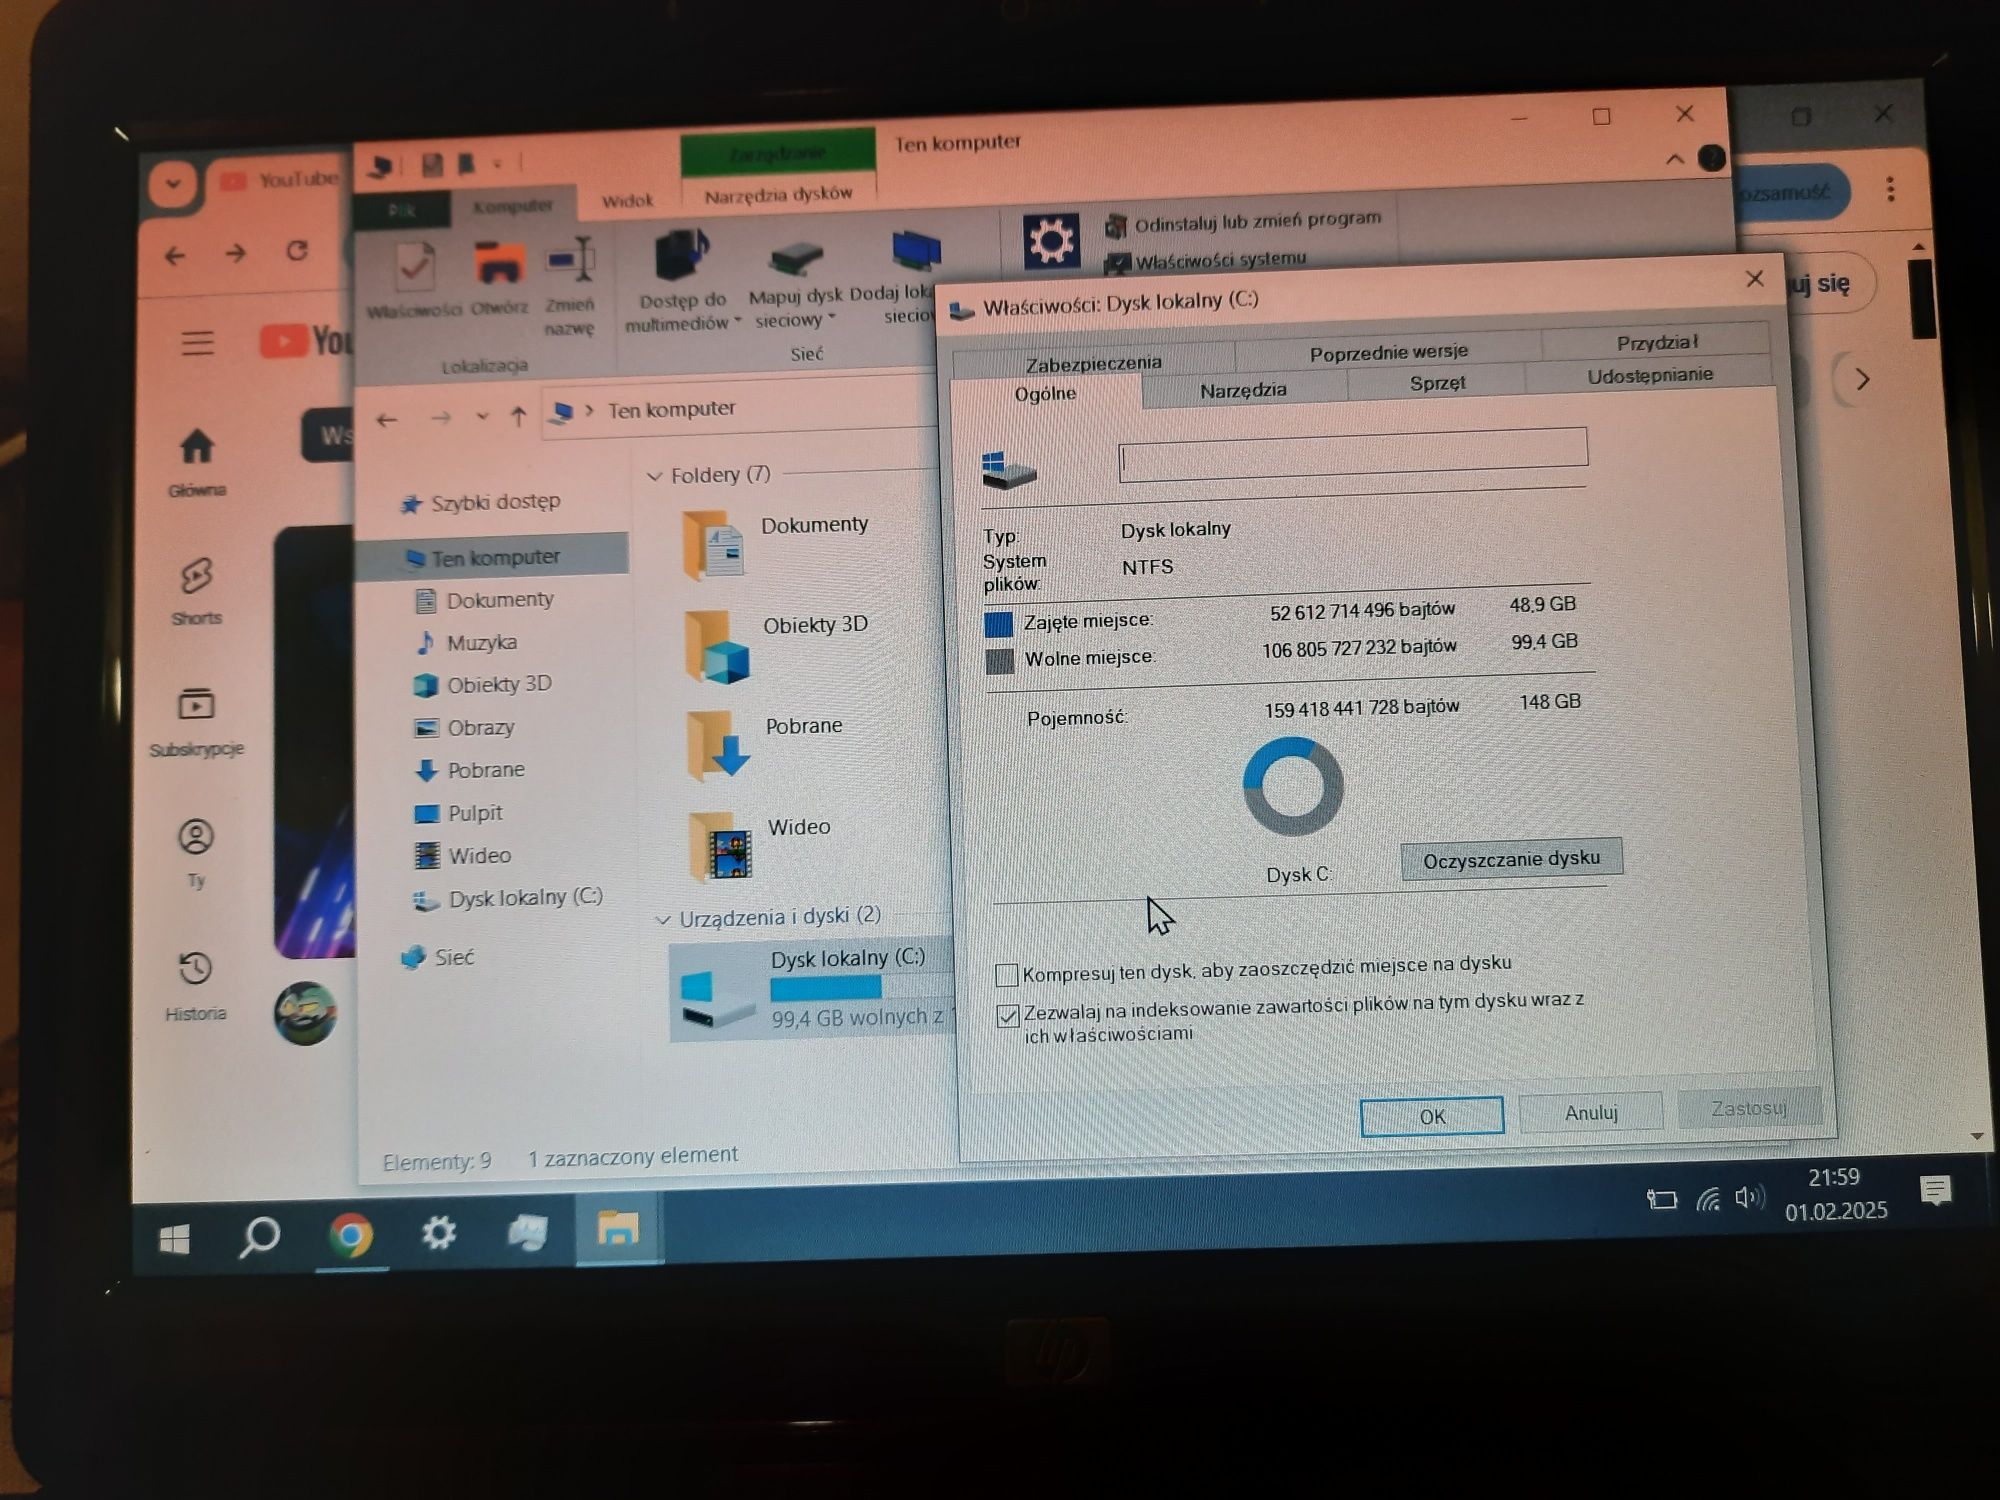Open the Zabezpieczenia tab in properties
Image resolution: width=2000 pixels, height=1500 pixels.
click(1093, 362)
